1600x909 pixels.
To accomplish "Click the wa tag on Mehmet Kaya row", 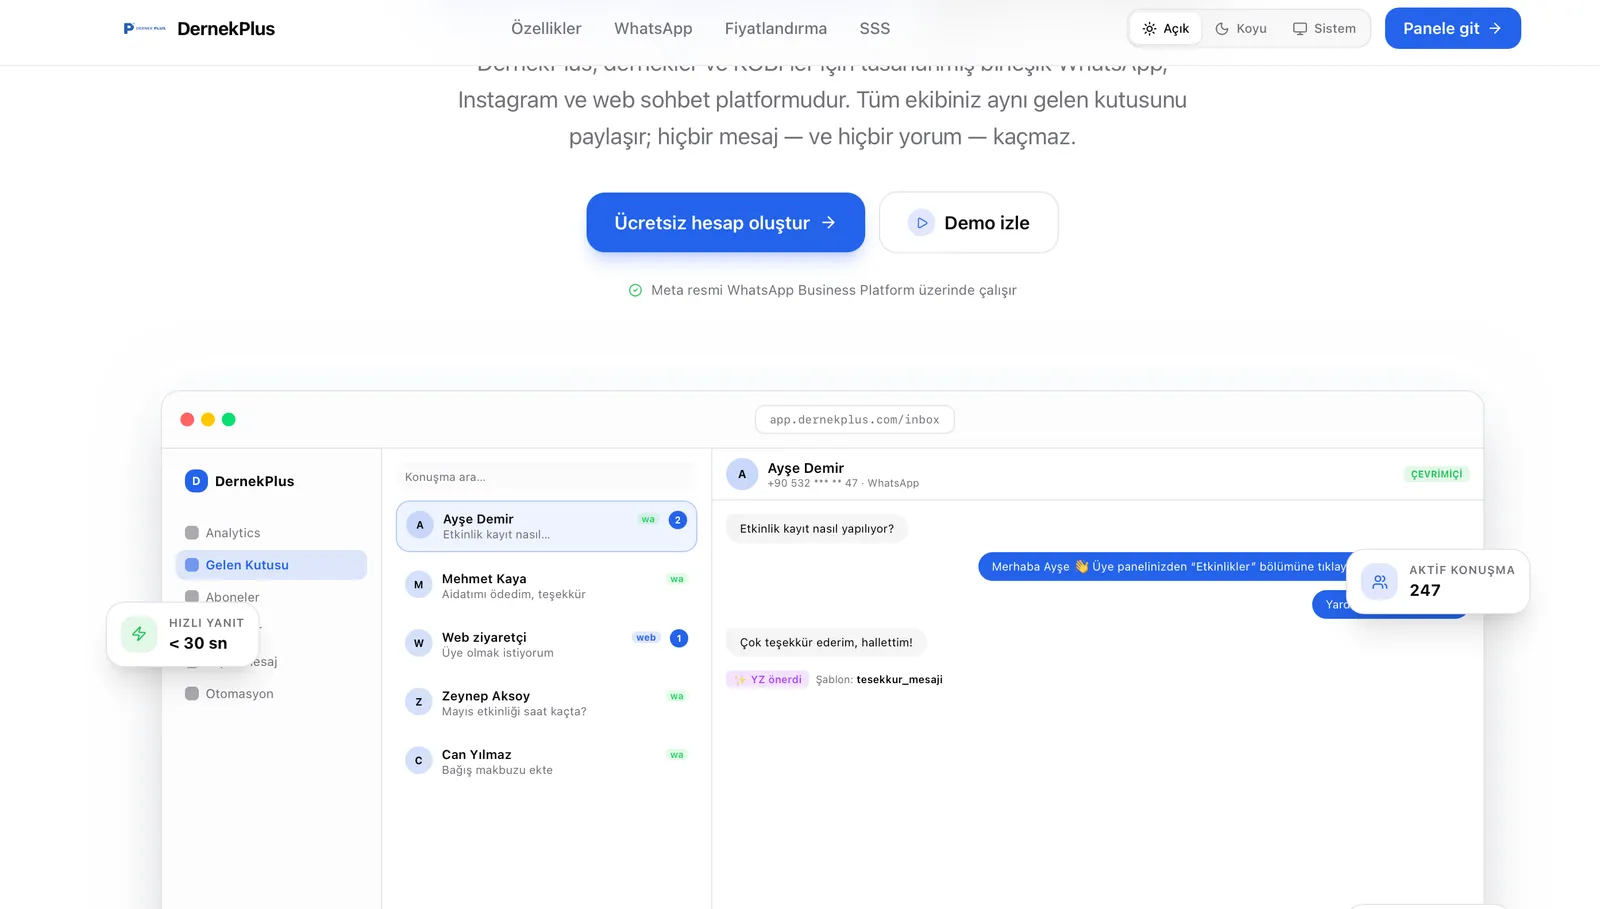I will [677, 580].
